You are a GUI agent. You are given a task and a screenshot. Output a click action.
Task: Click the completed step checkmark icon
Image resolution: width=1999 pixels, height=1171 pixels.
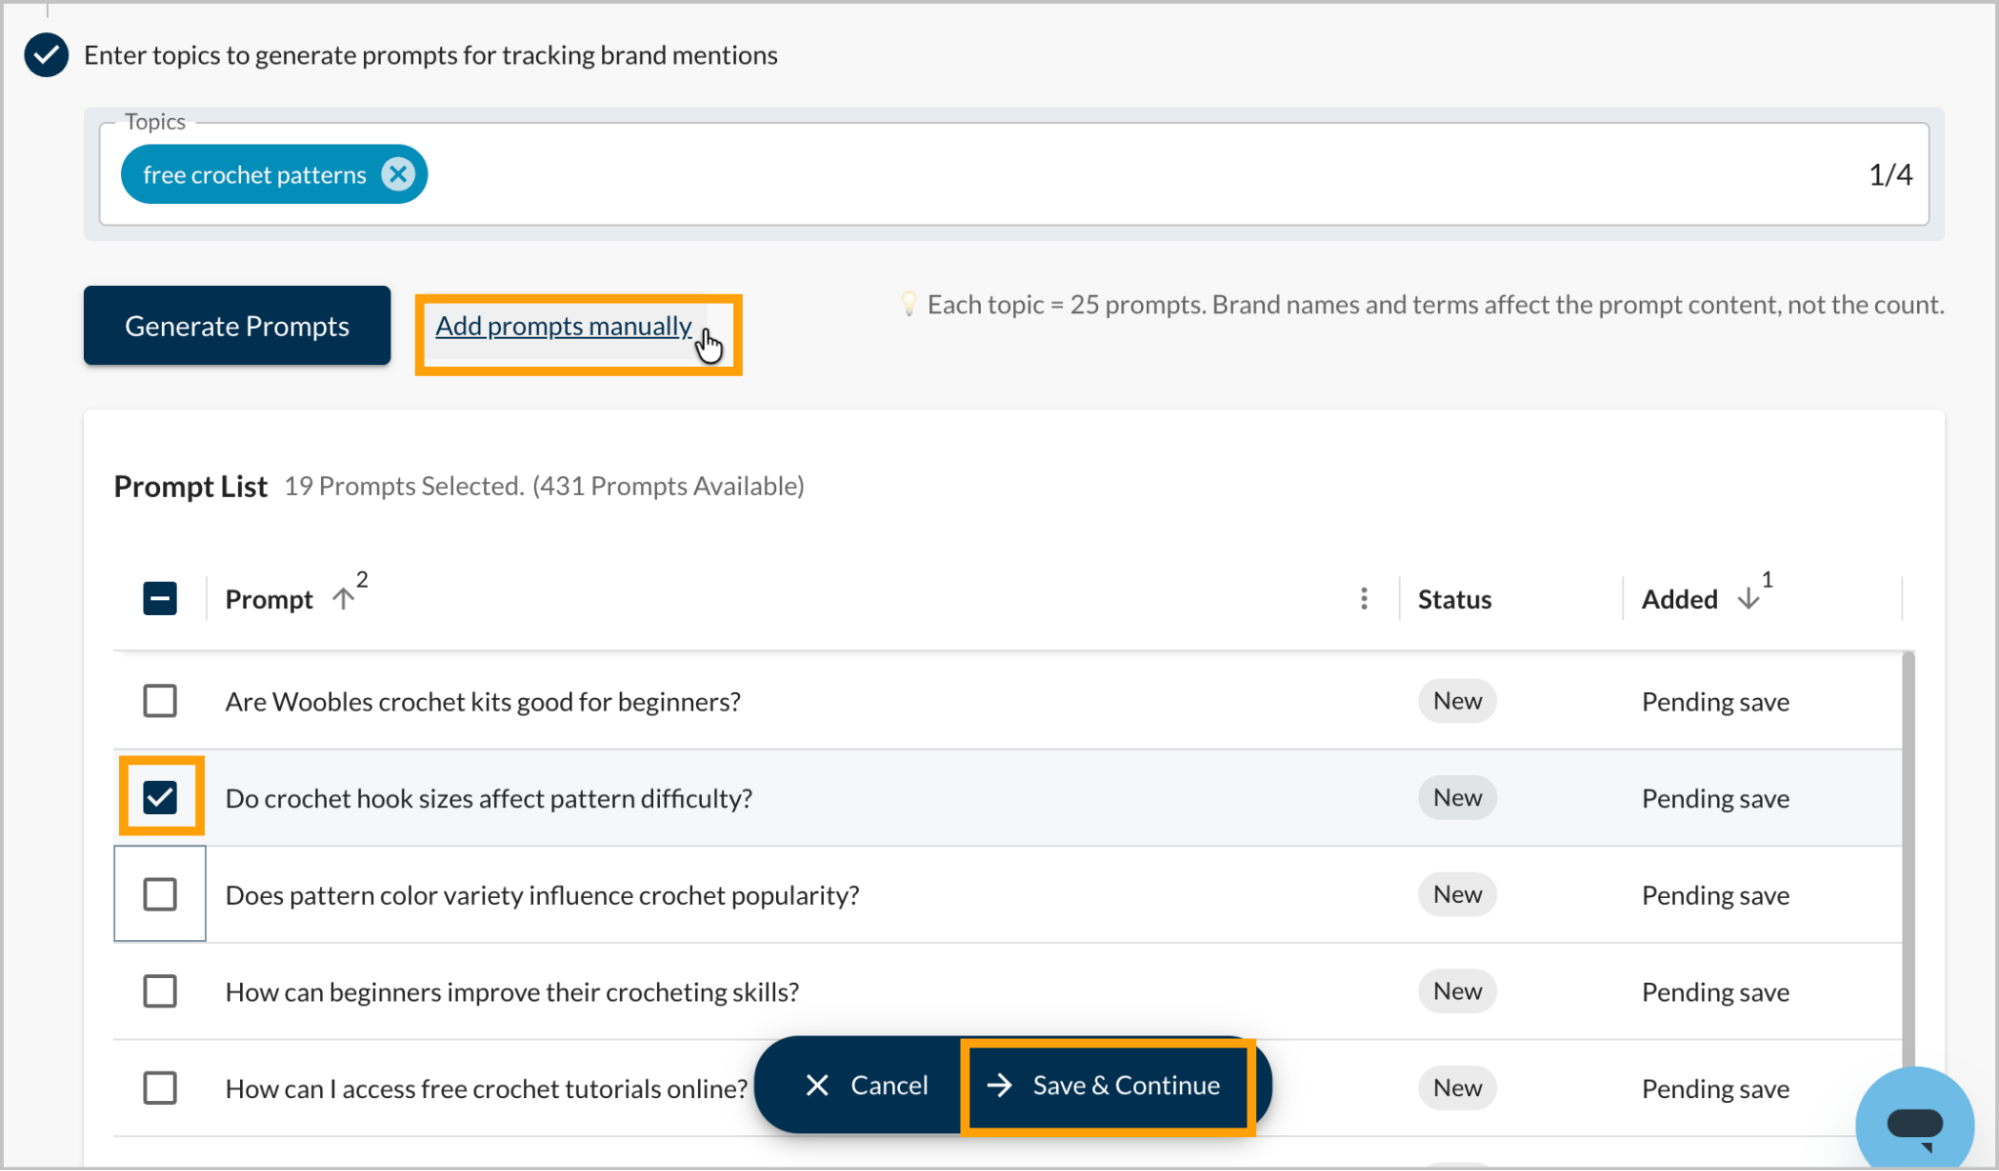46,55
